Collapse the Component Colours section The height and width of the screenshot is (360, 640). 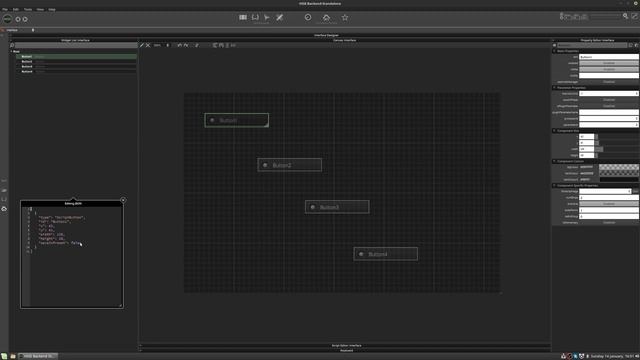pos(554,161)
